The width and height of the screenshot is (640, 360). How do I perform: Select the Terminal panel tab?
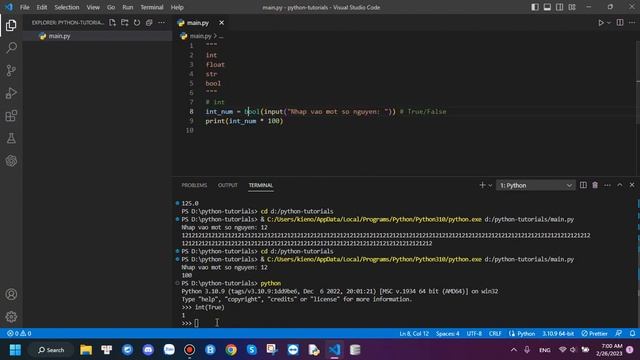[261, 185]
